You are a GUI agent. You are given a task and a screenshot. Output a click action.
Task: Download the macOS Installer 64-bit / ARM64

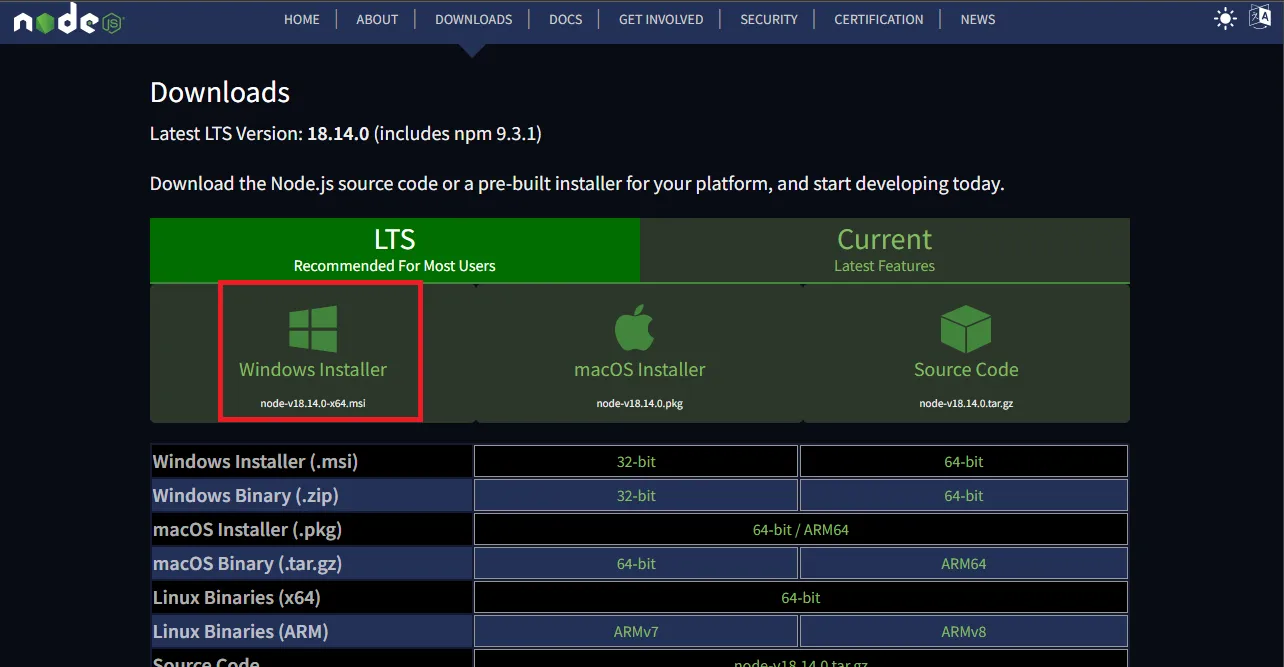800,530
